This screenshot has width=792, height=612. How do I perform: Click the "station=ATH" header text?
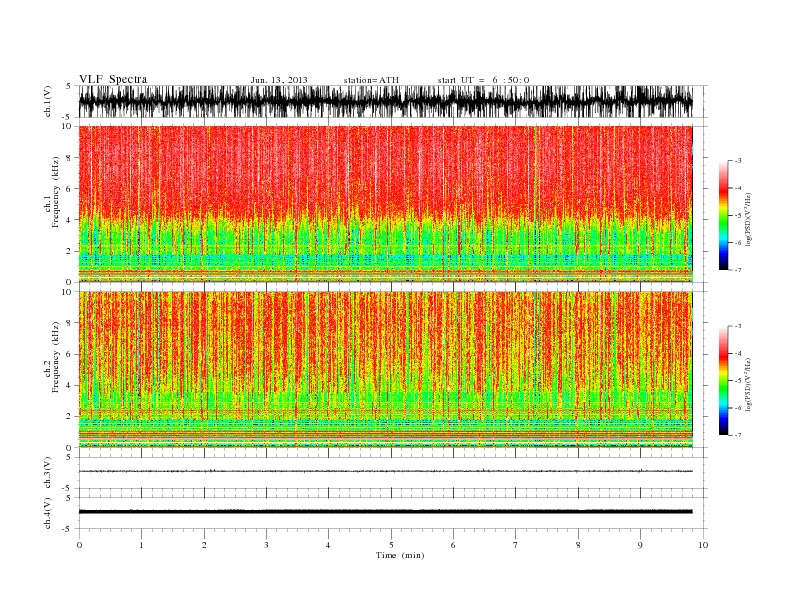(x=371, y=80)
